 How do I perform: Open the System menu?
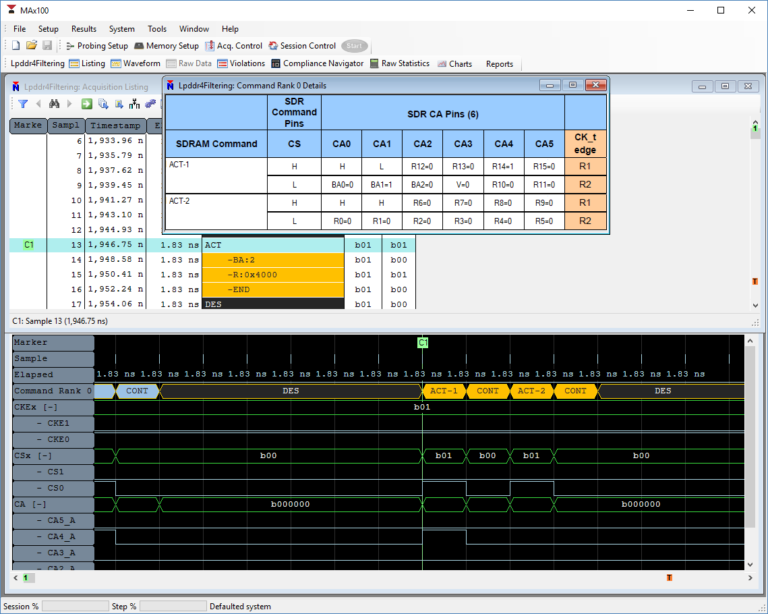click(121, 29)
